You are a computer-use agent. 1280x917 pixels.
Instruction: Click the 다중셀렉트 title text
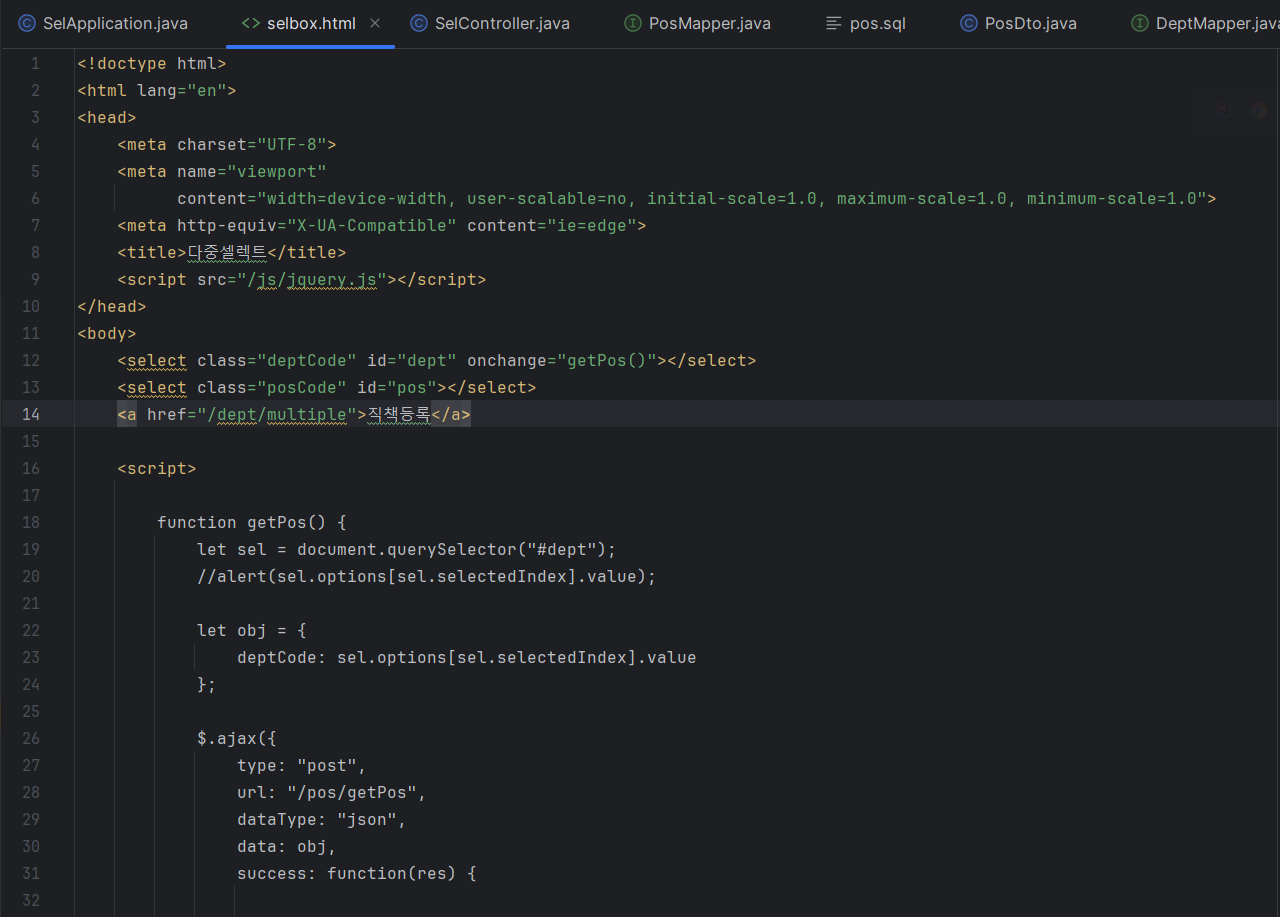[226, 252]
